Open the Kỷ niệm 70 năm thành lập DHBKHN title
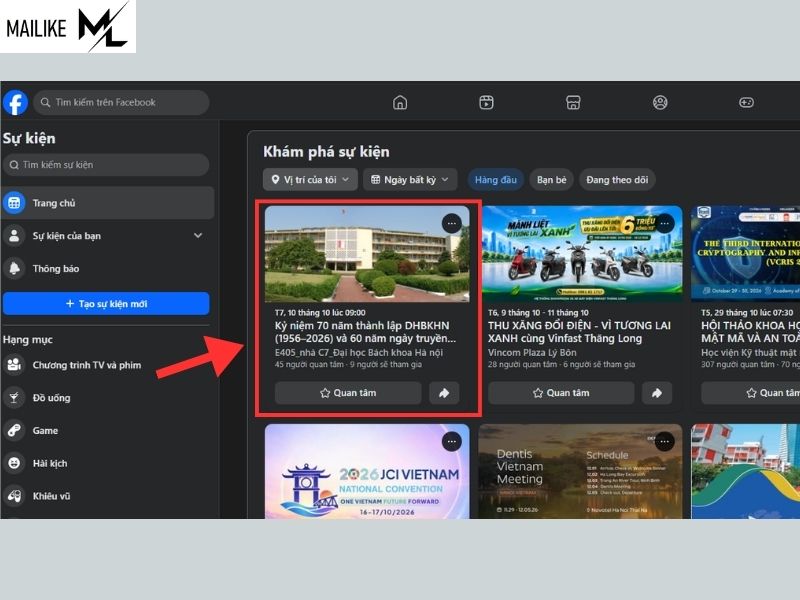The width and height of the screenshot is (800, 600). coord(365,332)
